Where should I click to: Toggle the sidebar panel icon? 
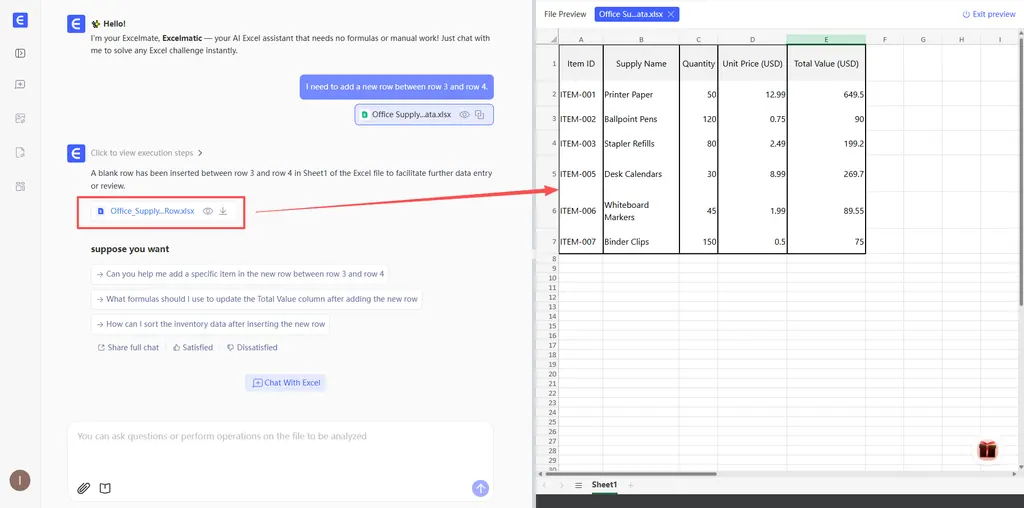(20, 53)
